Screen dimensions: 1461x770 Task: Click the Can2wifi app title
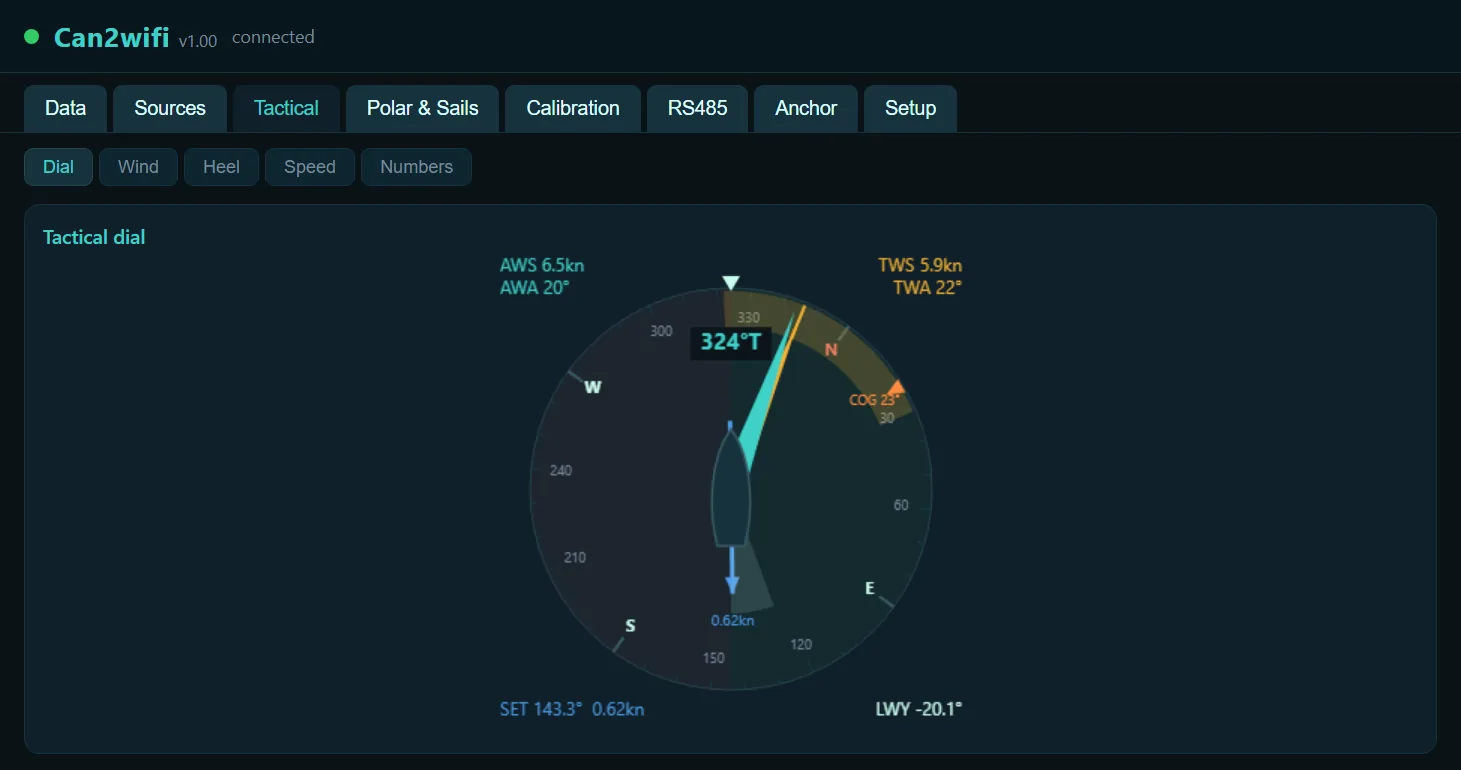(x=111, y=38)
